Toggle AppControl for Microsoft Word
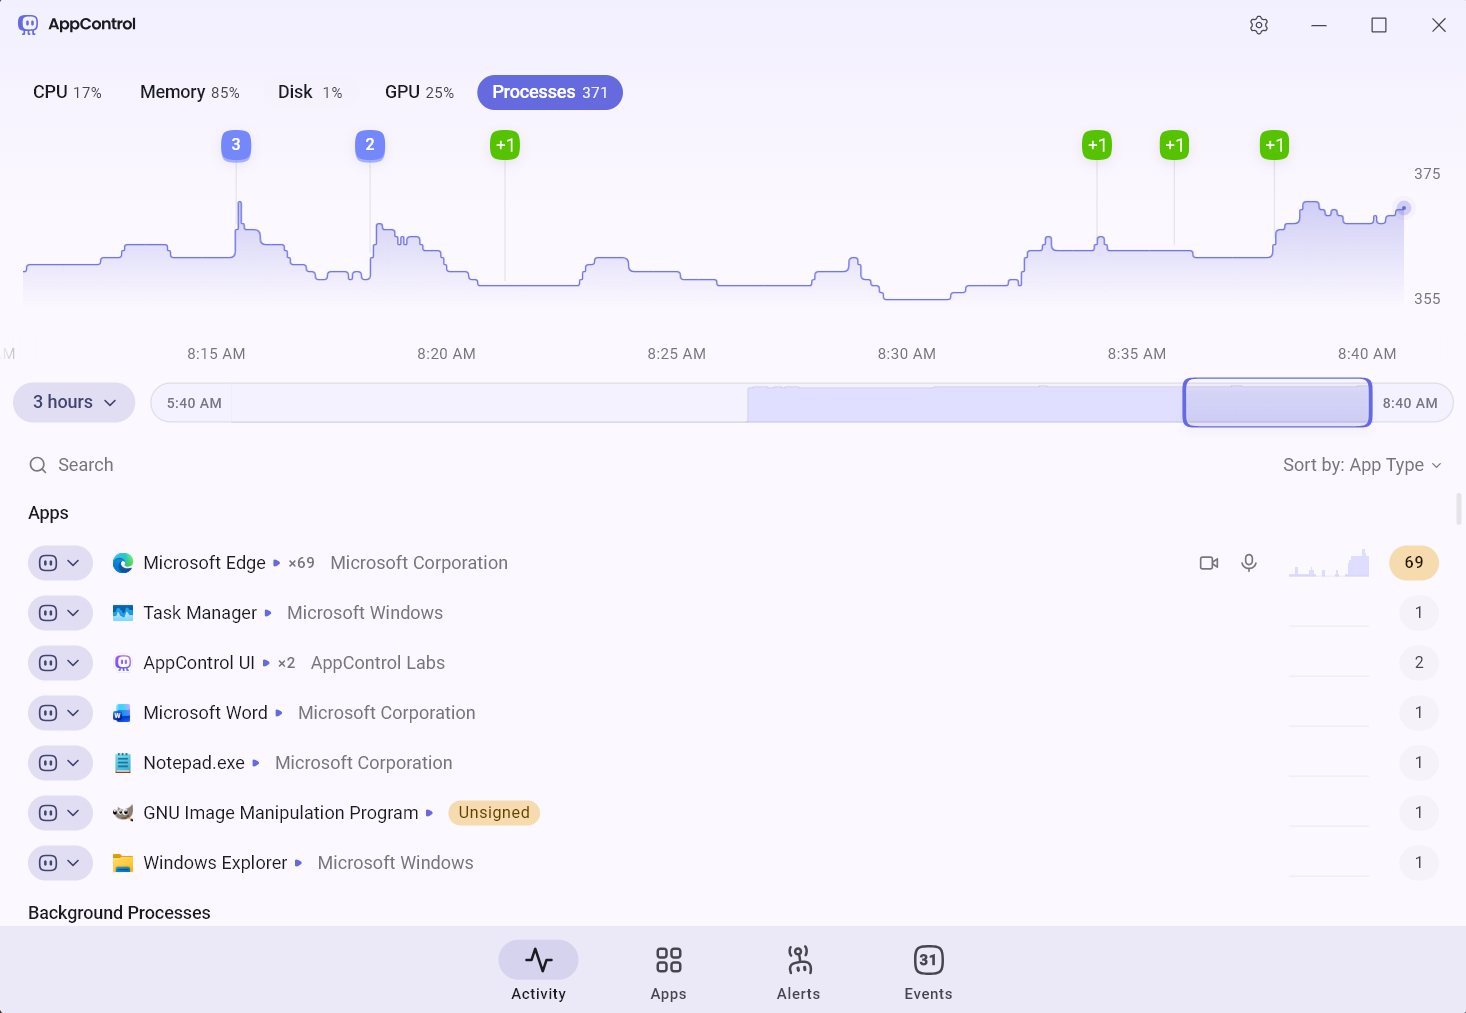This screenshot has width=1466, height=1013. [48, 713]
